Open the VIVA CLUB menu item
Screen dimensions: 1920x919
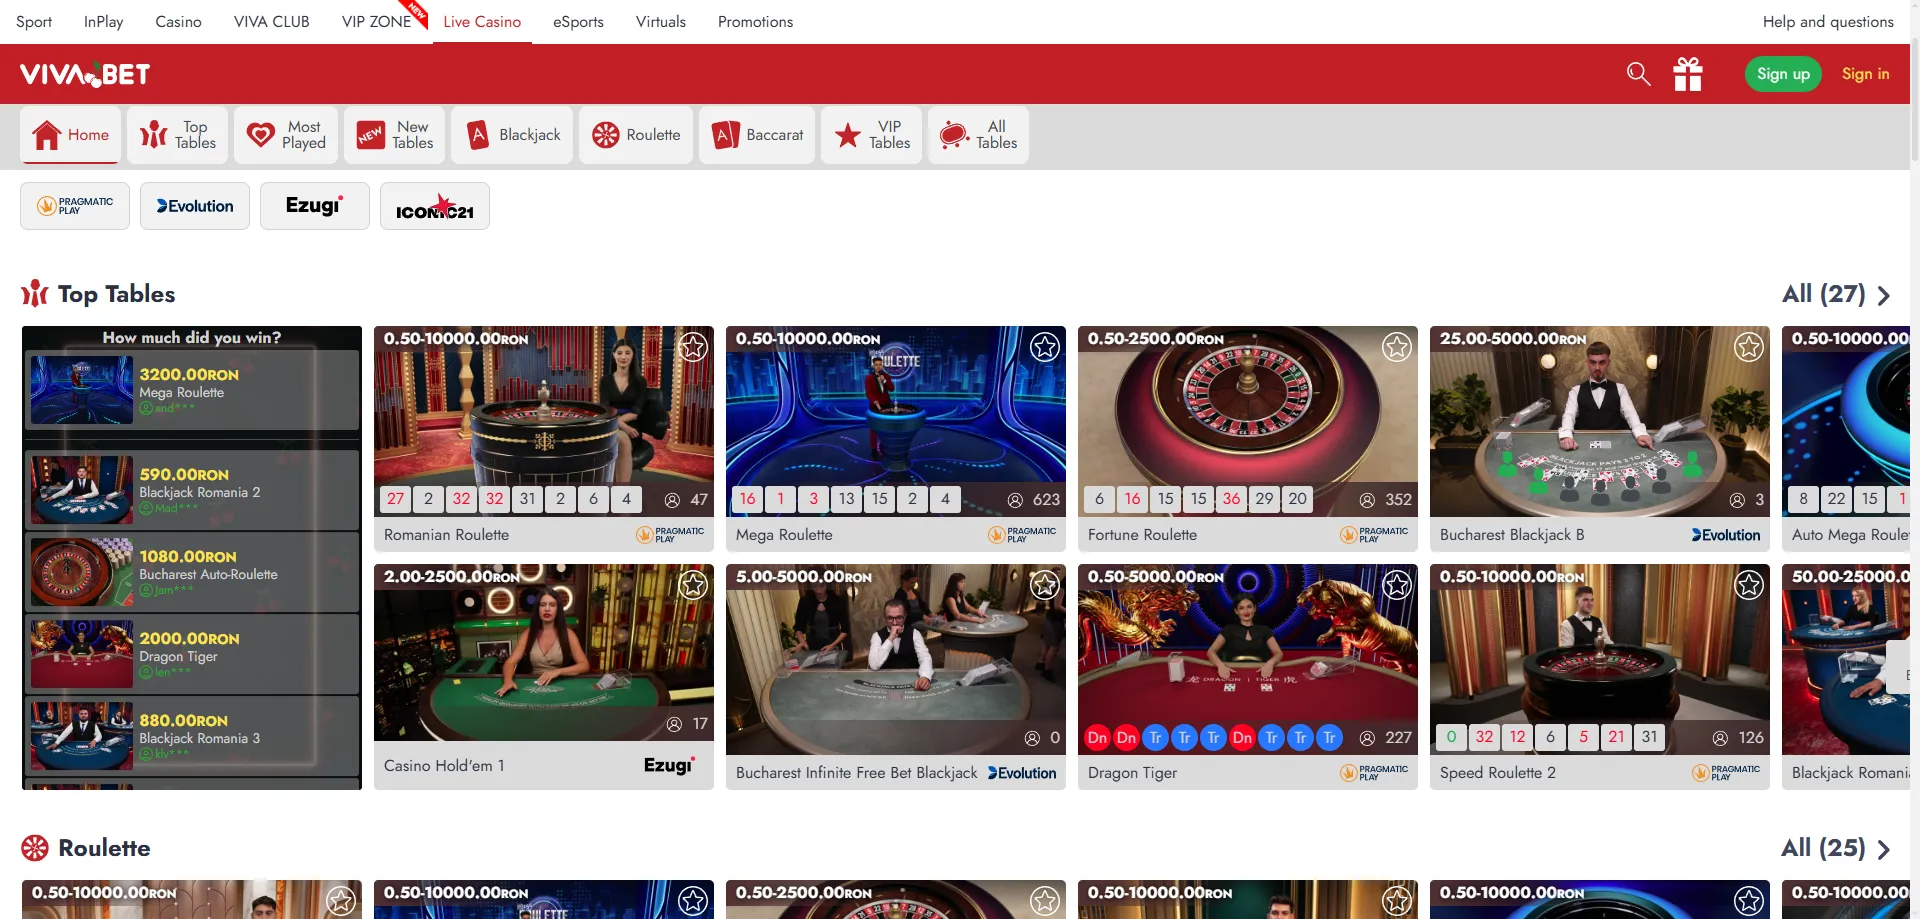point(272,22)
